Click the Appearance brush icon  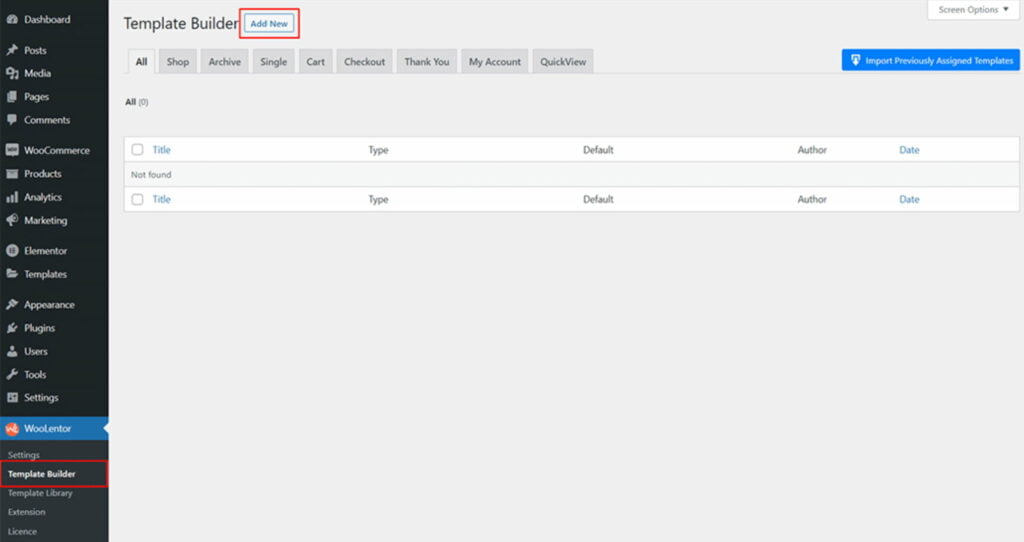pos(12,304)
